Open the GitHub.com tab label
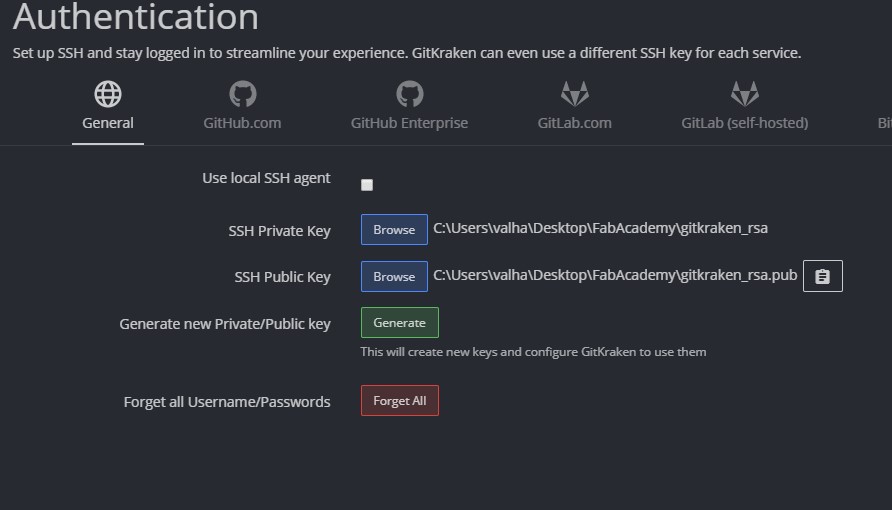The height and width of the screenshot is (510, 892). pyautogui.click(x=242, y=123)
